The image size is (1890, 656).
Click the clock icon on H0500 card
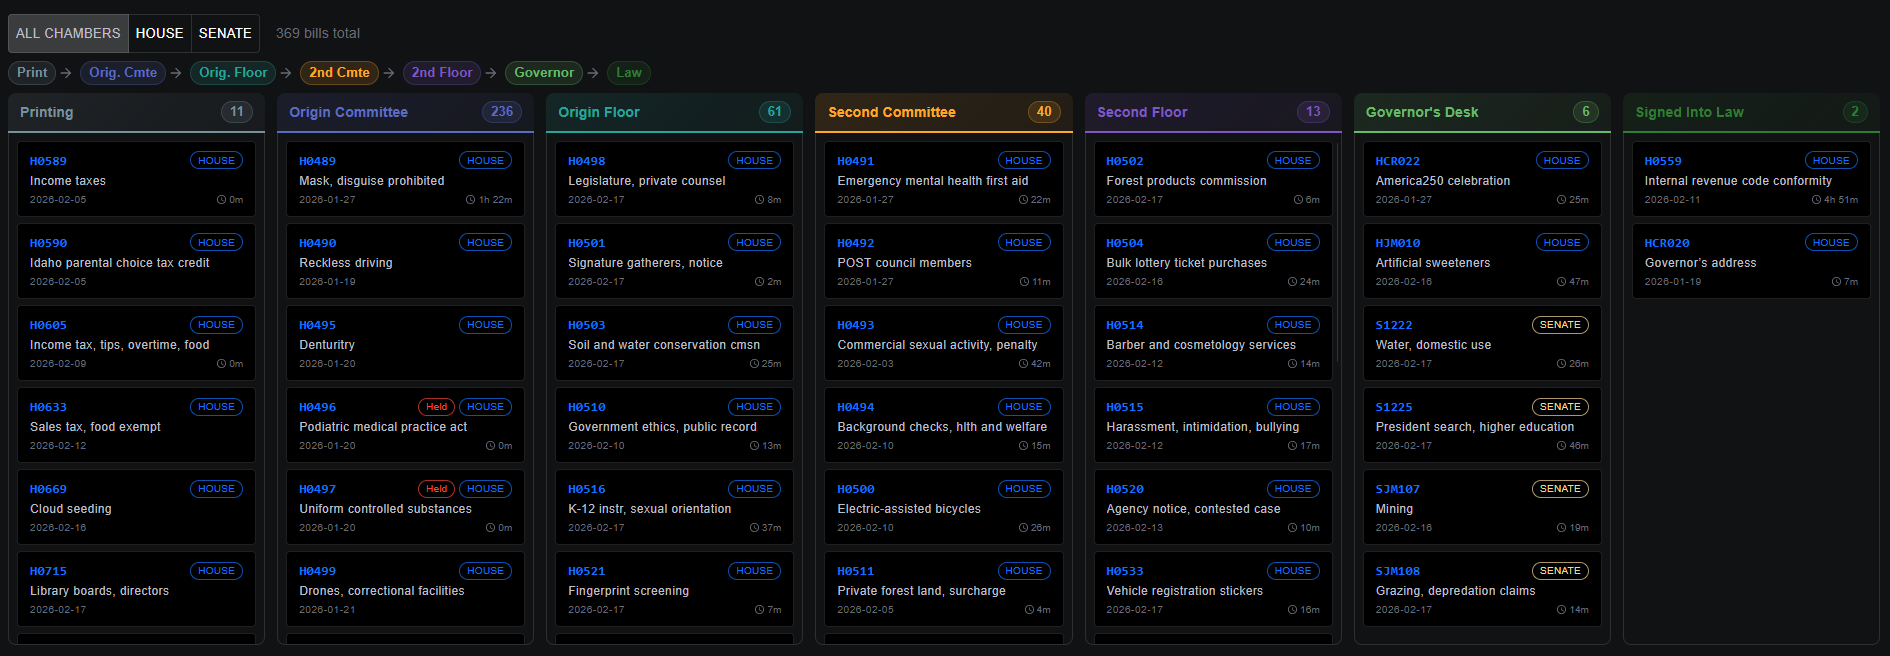click(x=1023, y=528)
